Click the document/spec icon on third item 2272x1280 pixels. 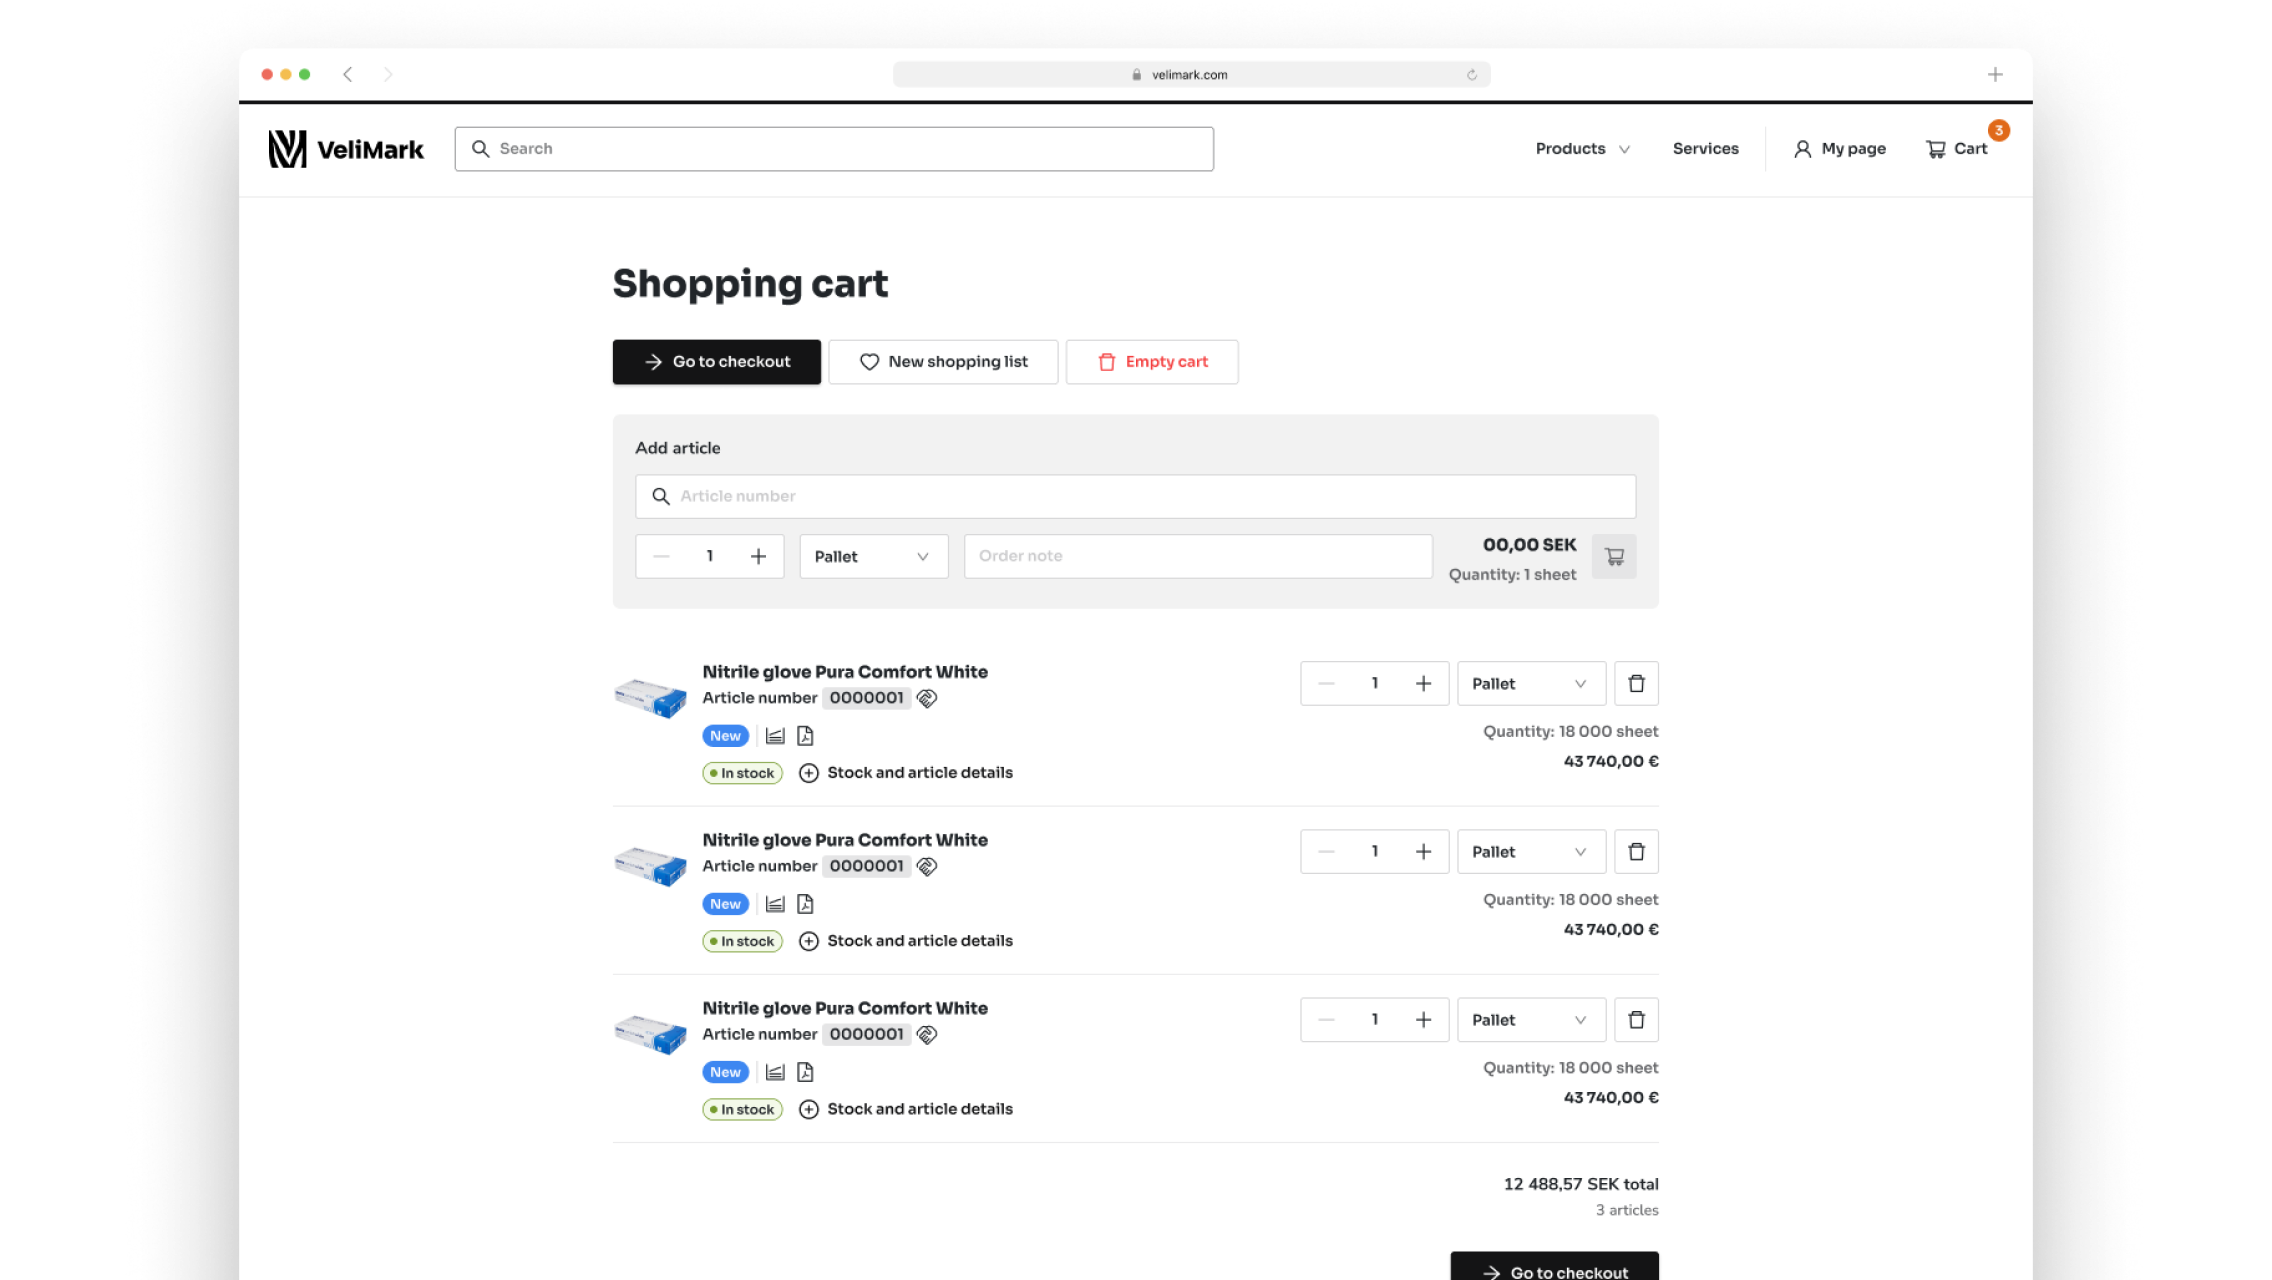pyautogui.click(x=805, y=1071)
